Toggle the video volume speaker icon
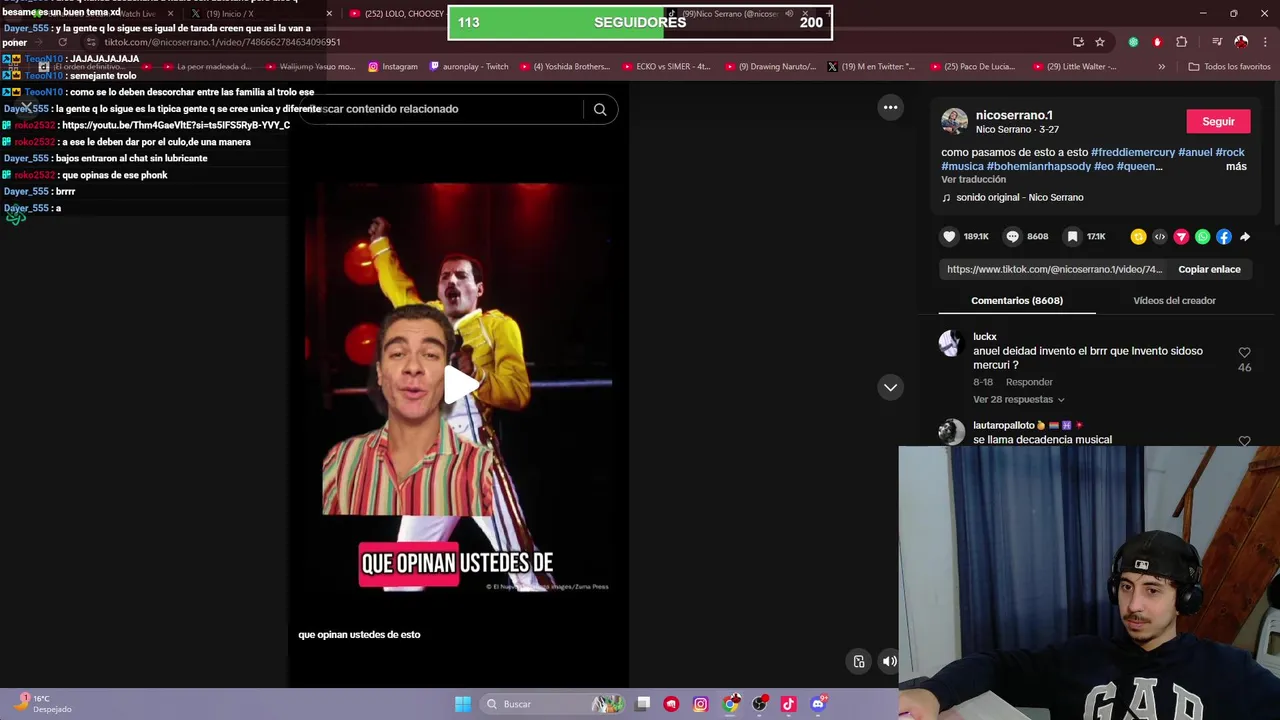1280x720 pixels. coord(889,661)
